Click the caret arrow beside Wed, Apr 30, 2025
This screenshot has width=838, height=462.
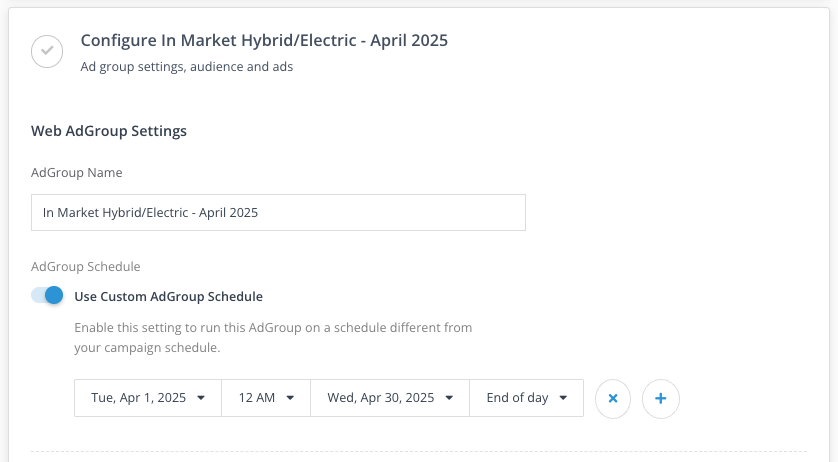pyautogui.click(x=449, y=398)
